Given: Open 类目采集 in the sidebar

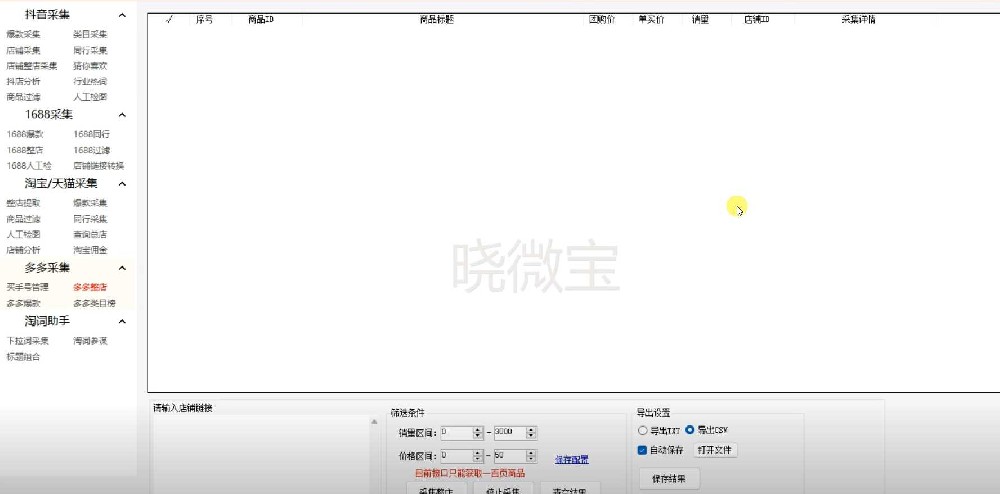Looking at the screenshot, I should 91,34.
